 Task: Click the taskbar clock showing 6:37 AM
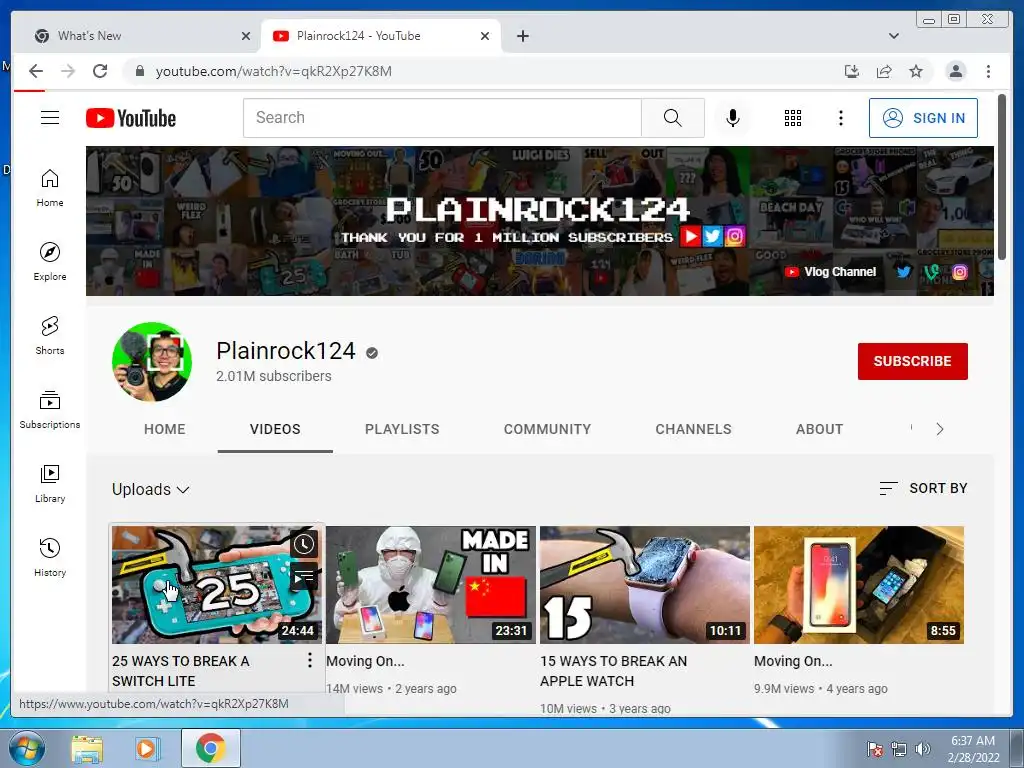coord(973,748)
